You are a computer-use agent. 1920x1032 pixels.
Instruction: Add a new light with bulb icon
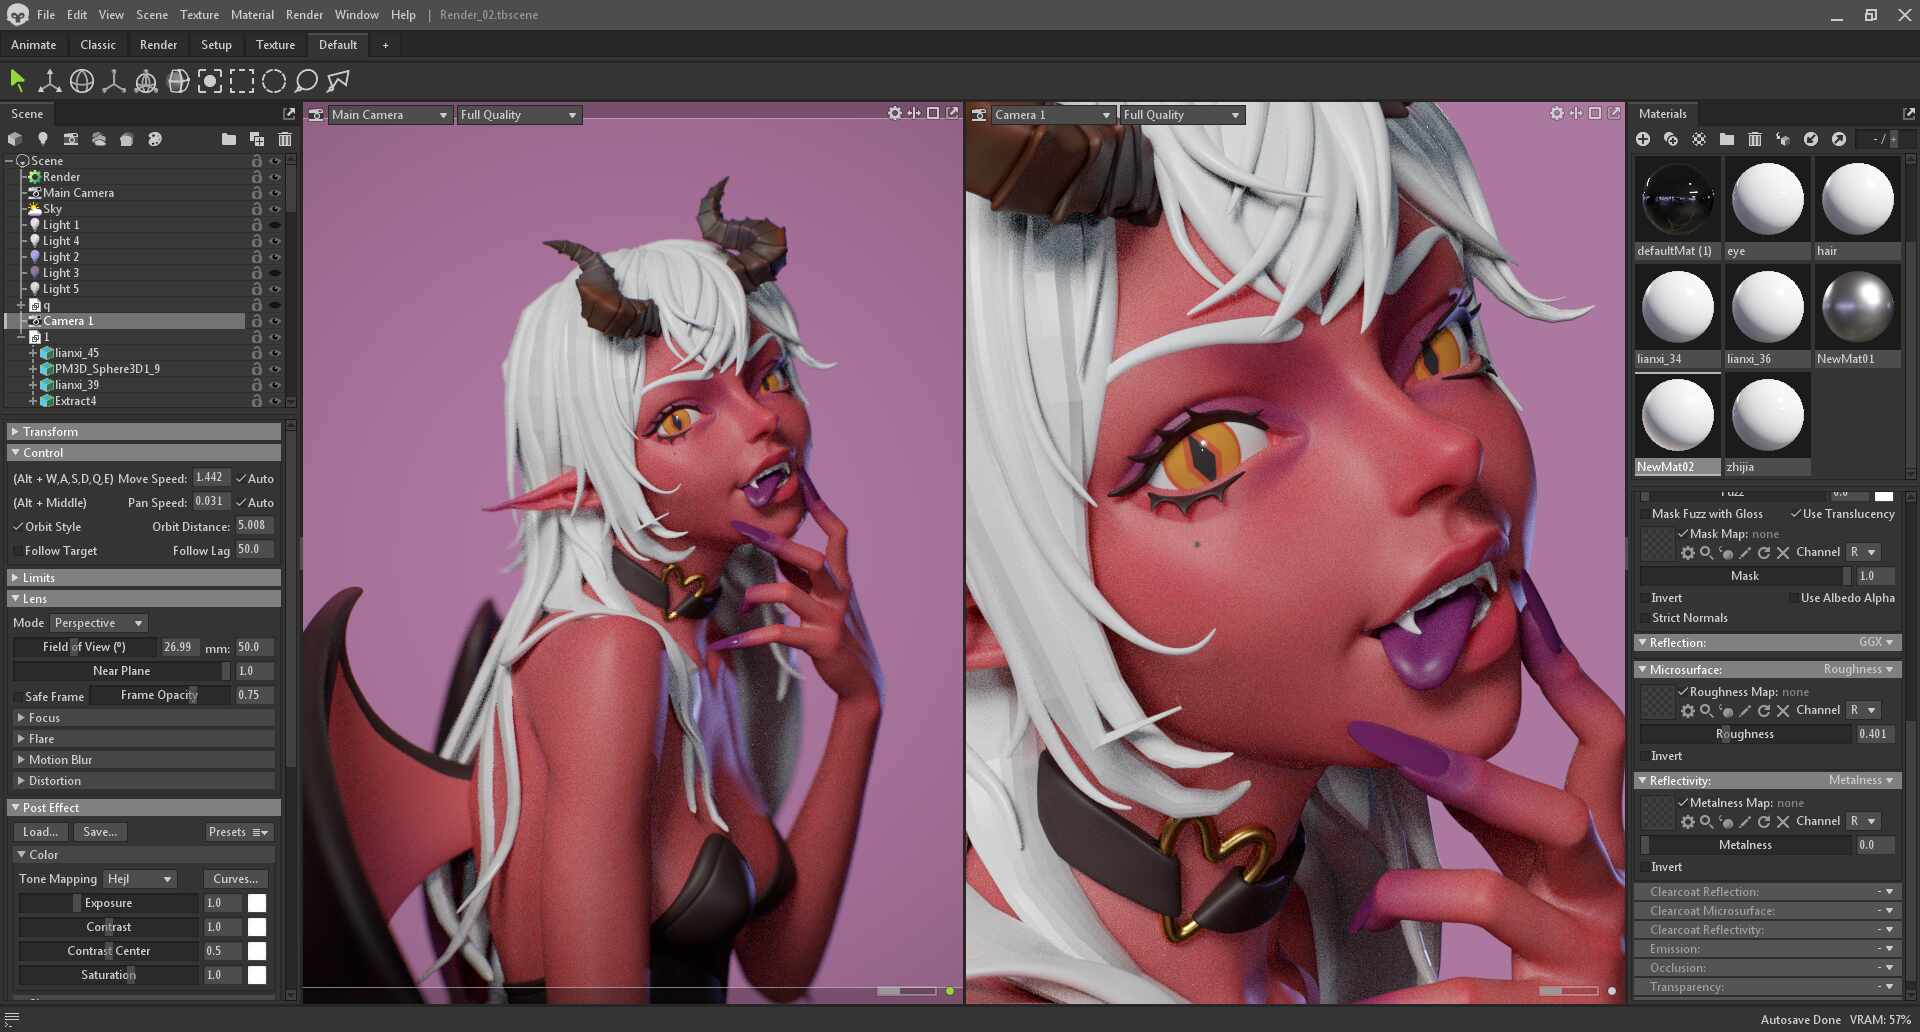pyautogui.click(x=42, y=139)
